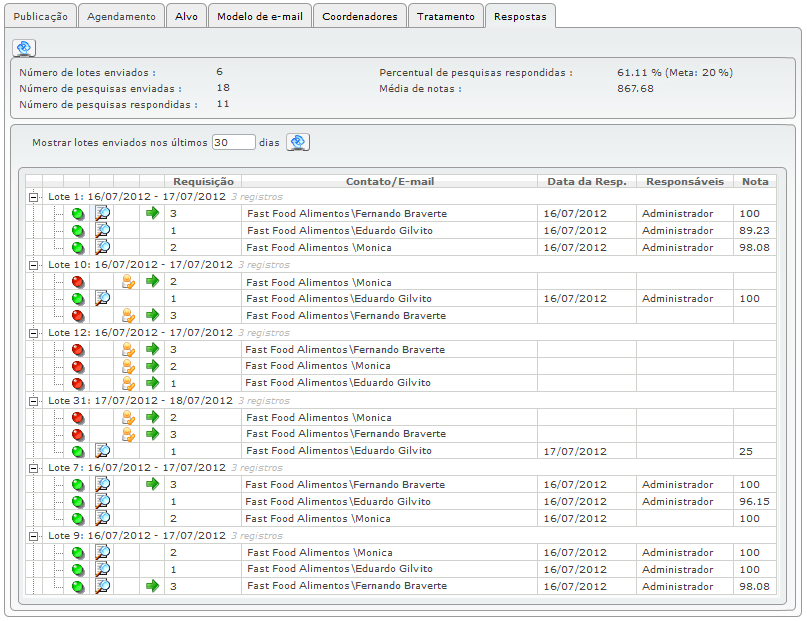This screenshot has height=621, width=807.
Task: Open the Modelo de e-mail tab
Action: (x=259, y=17)
